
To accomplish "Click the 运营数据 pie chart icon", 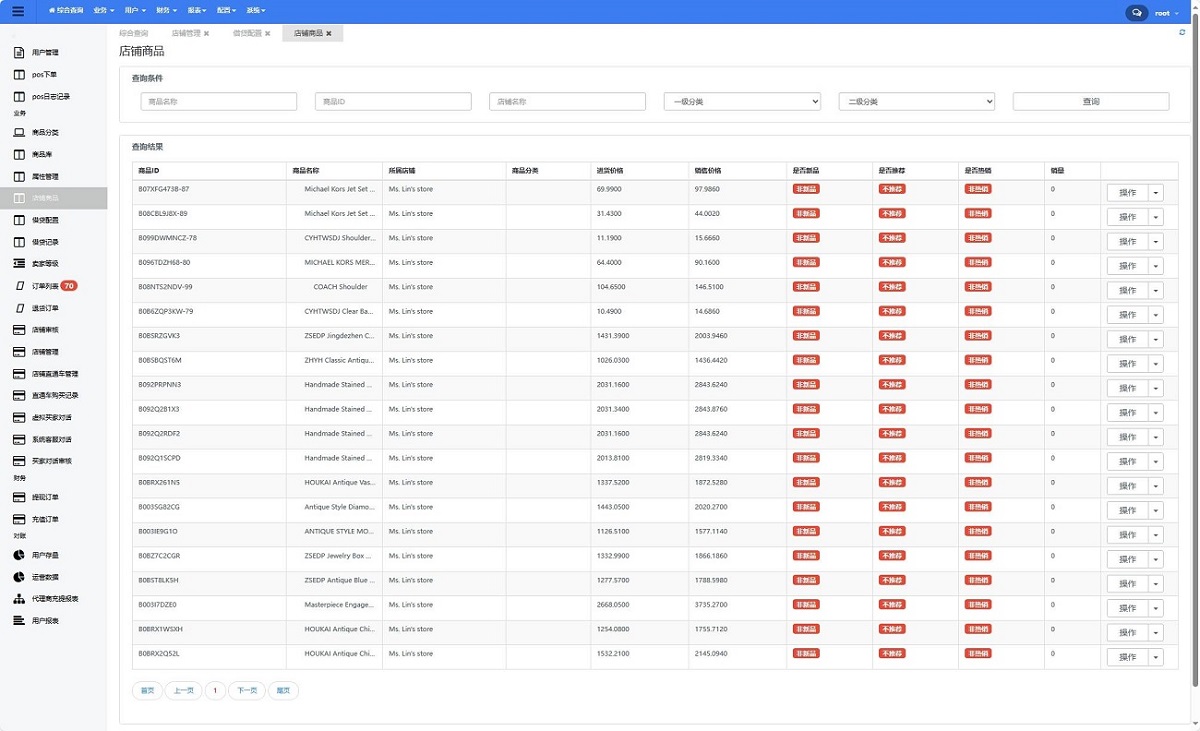I will [x=19, y=577].
